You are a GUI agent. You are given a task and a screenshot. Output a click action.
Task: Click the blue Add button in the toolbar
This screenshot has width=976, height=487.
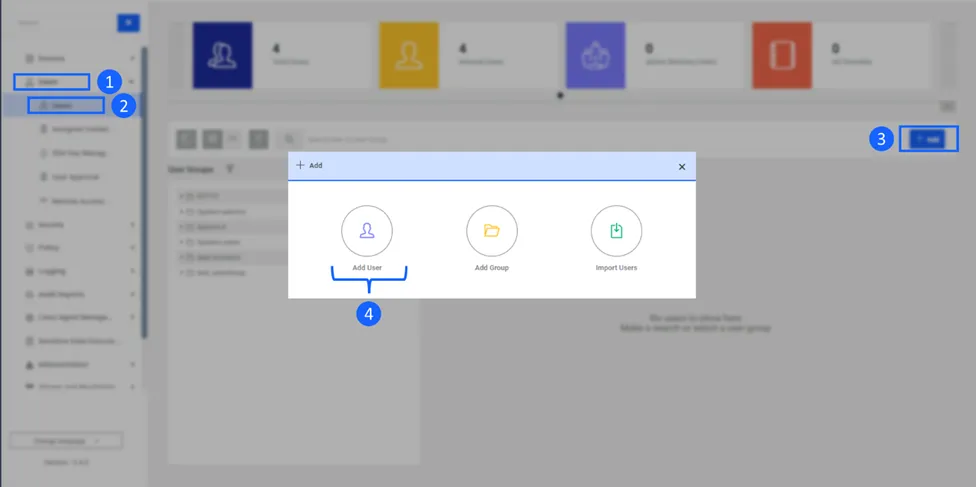coord(927,139)
